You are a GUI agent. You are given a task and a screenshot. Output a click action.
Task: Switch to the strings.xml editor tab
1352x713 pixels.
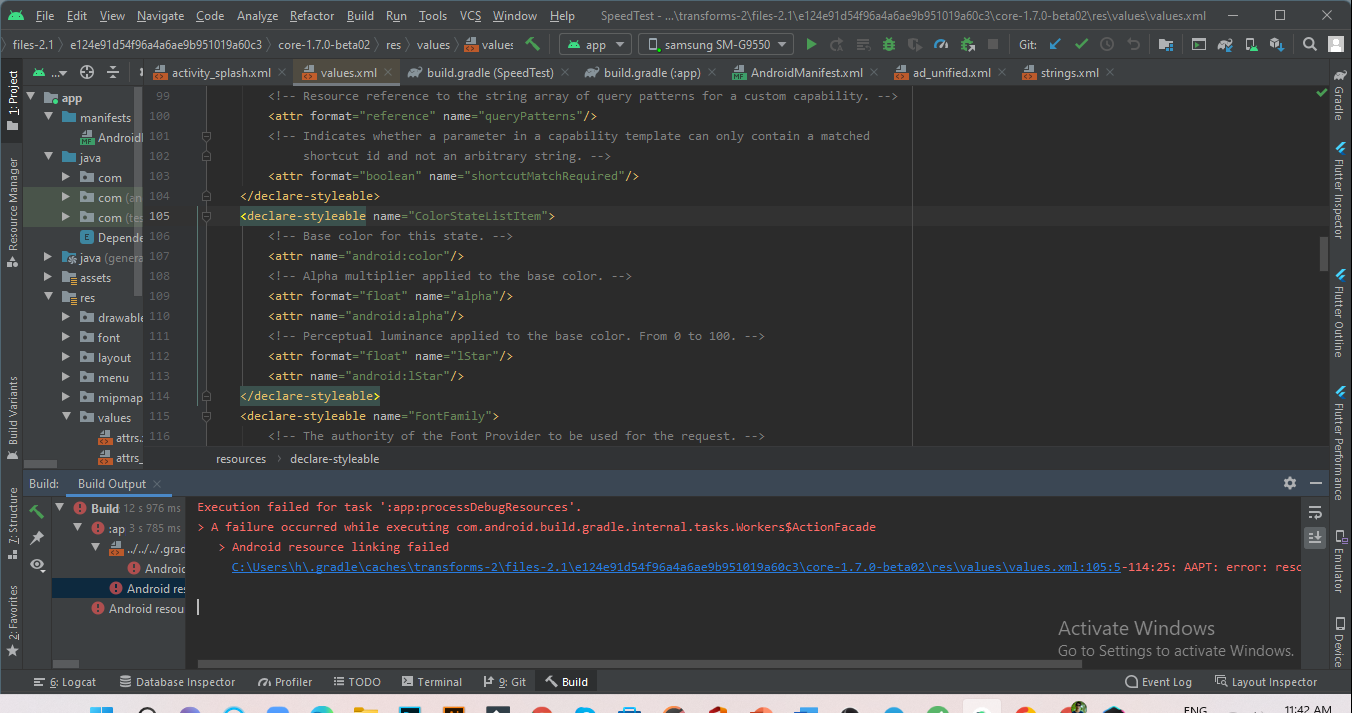click(x=1069, y=73)
